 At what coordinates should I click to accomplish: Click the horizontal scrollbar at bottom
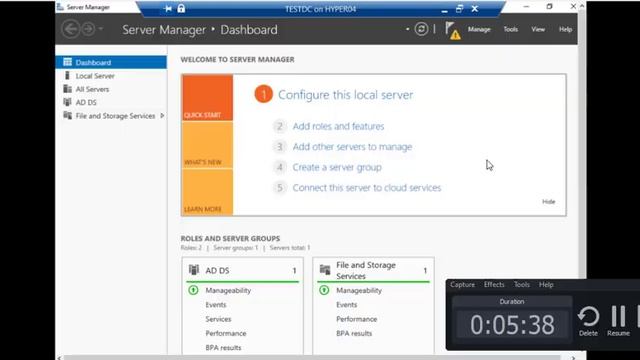point(312,358)
